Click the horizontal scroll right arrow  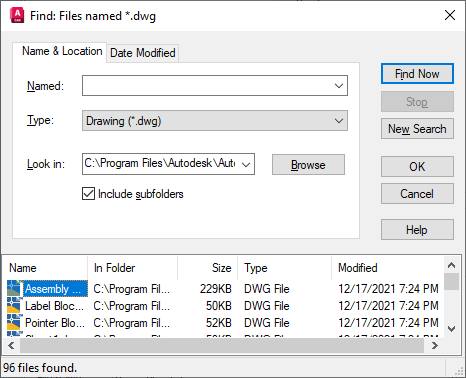[x=435, y=346]
